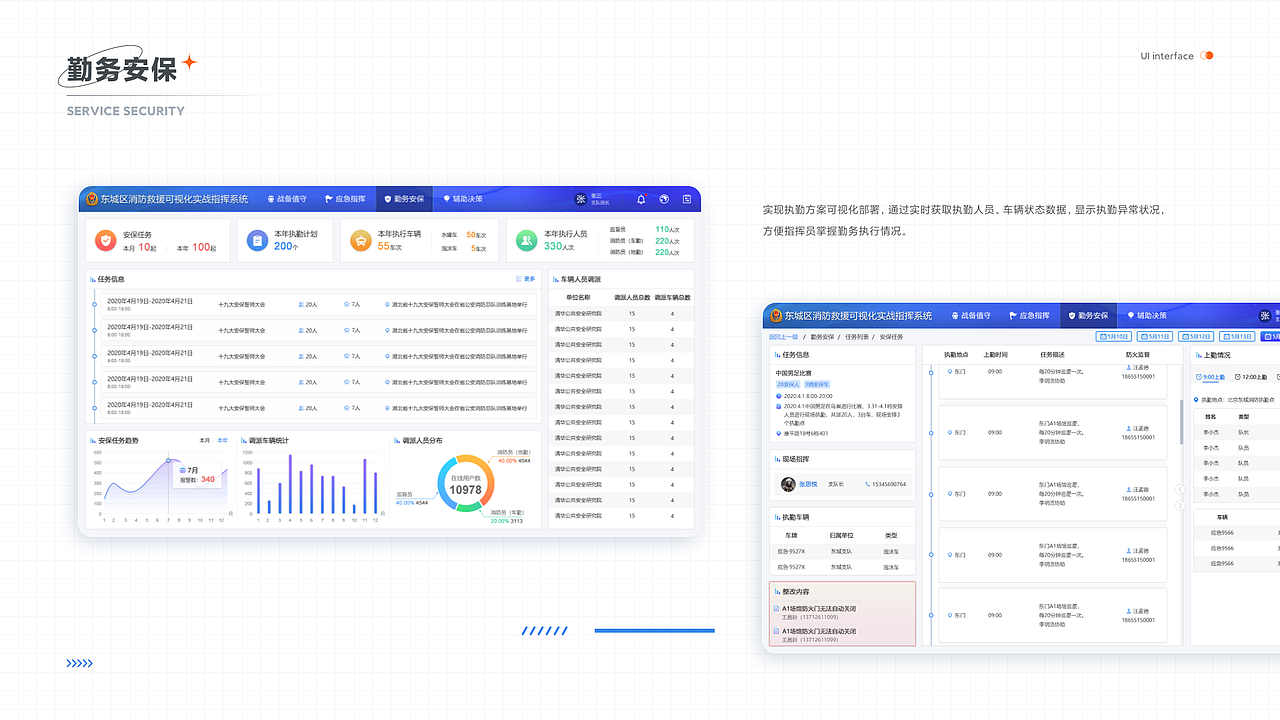Image resolution: width=1280 pixels, height=720 pixels.
Task: Click the orange vehicle 本年执行车辆 icon
Action: pyautogui.click(x=360, y=241)
